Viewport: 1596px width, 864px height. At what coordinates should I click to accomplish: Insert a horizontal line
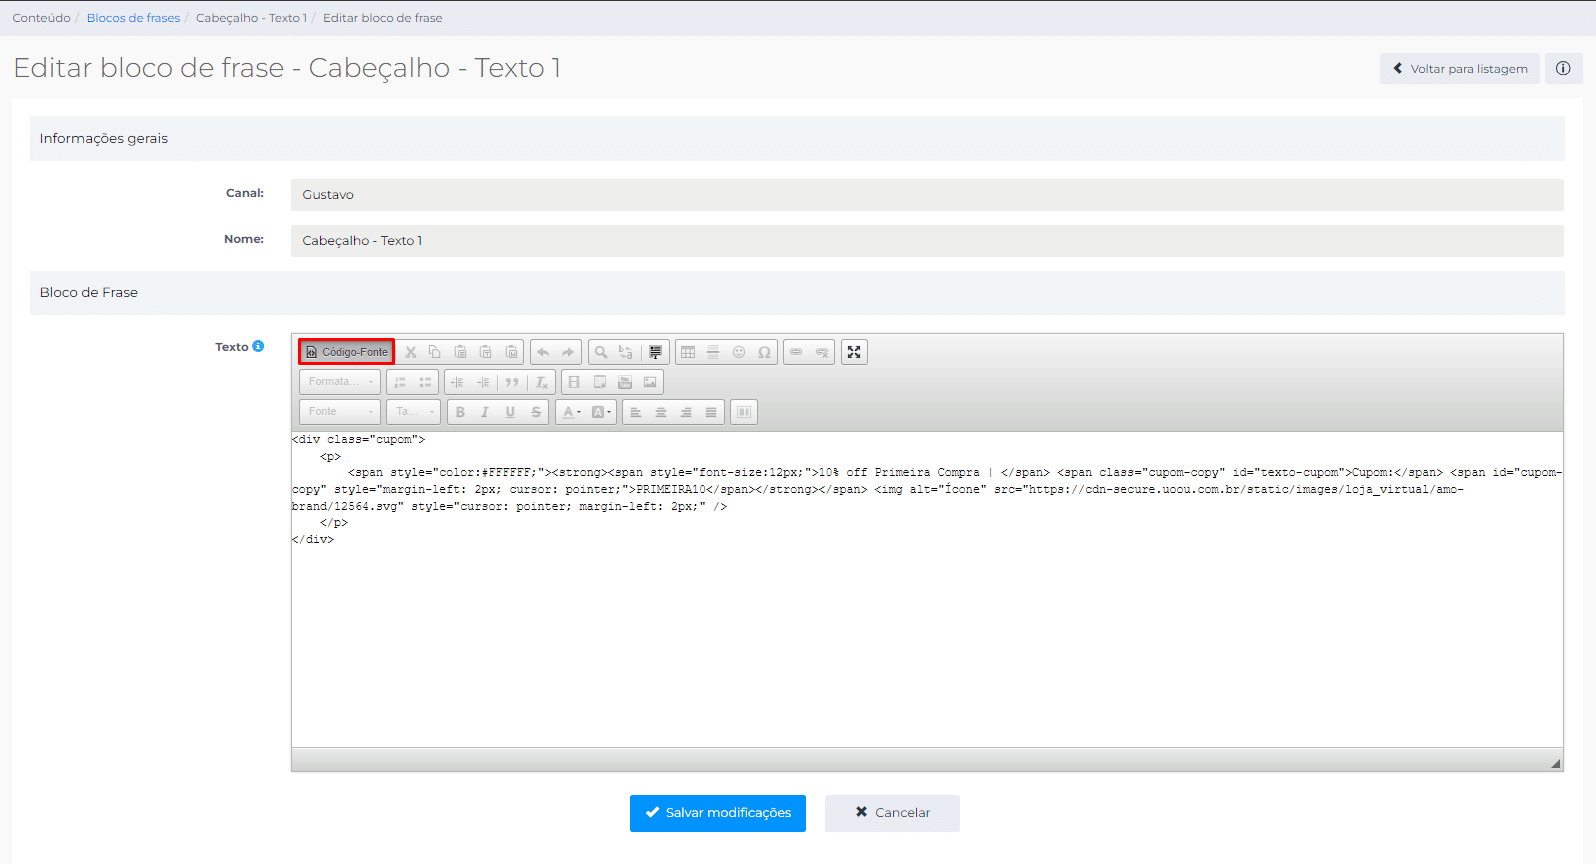coord(713,352)
